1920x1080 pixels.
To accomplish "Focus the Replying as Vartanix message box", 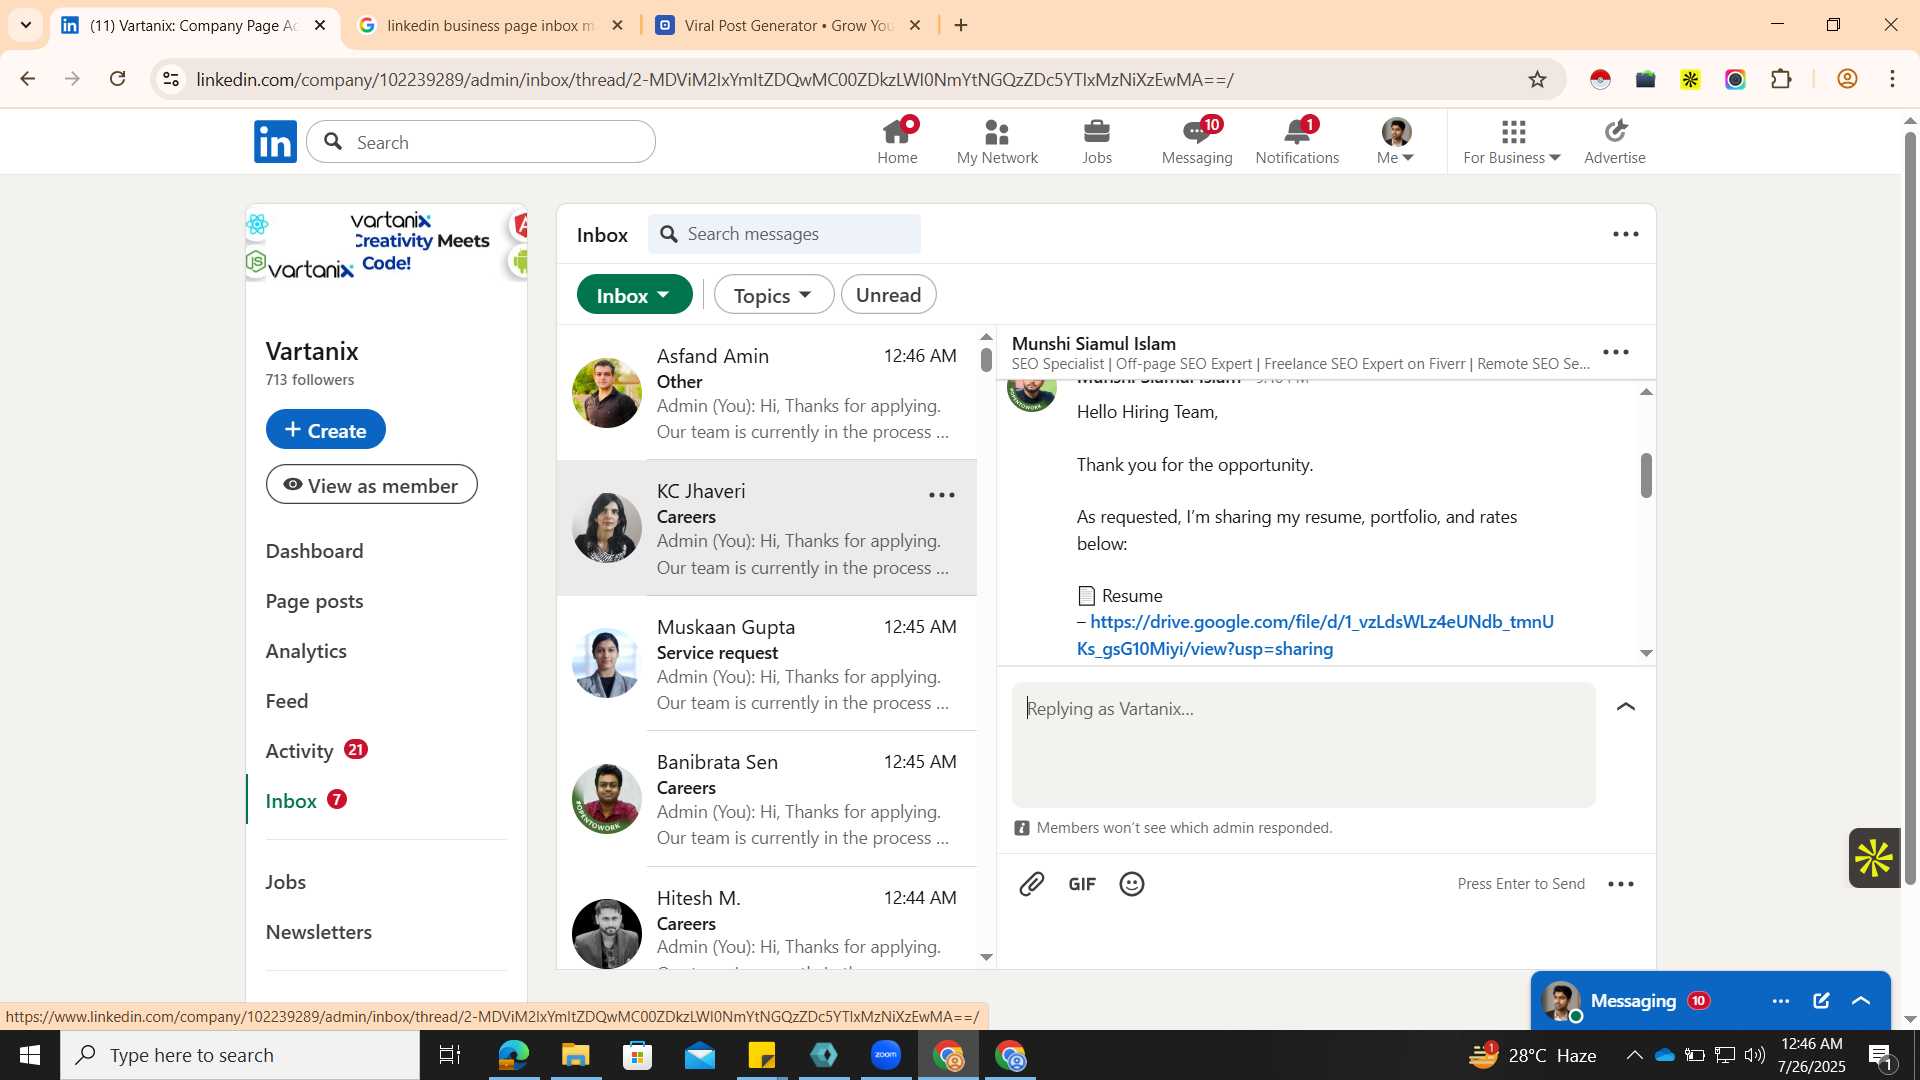I will 1303,745.
